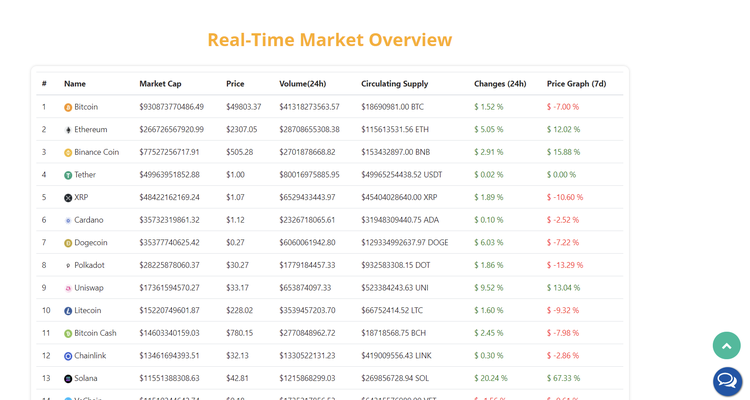Image resolution: width=750 pixels, height=400 pixels.
Task: Click the Real-Time Market Overview heading
Action: 330,40
